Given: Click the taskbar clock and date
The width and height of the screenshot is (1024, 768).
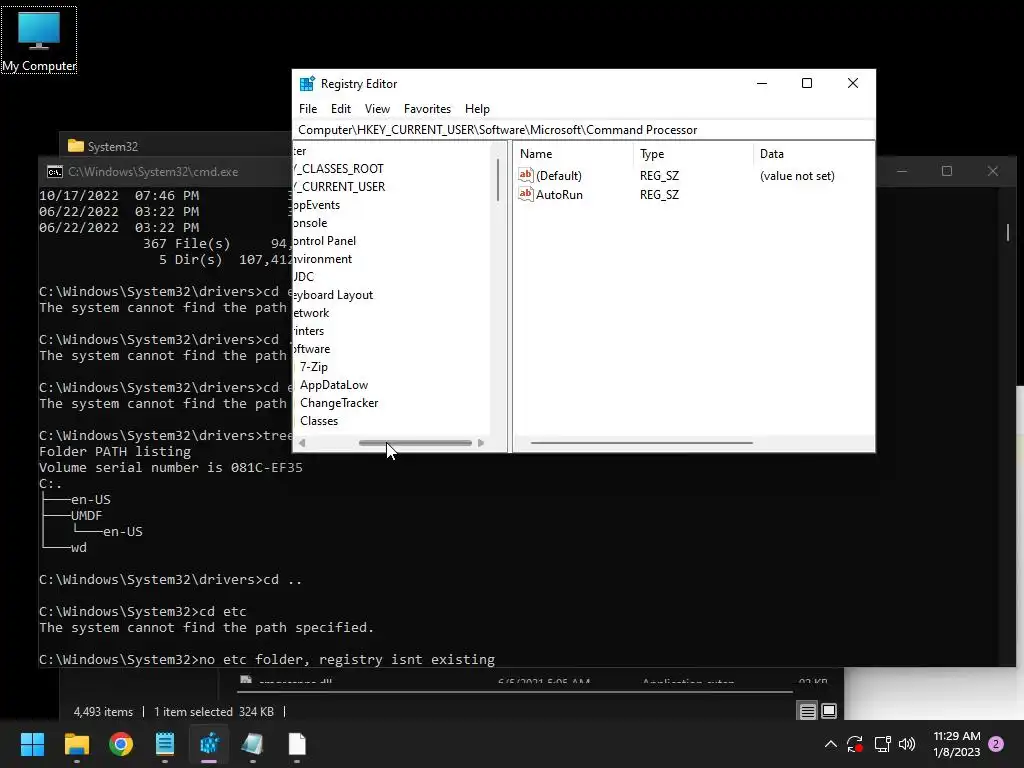Looking at the screenshot, I should coord(957,744).
